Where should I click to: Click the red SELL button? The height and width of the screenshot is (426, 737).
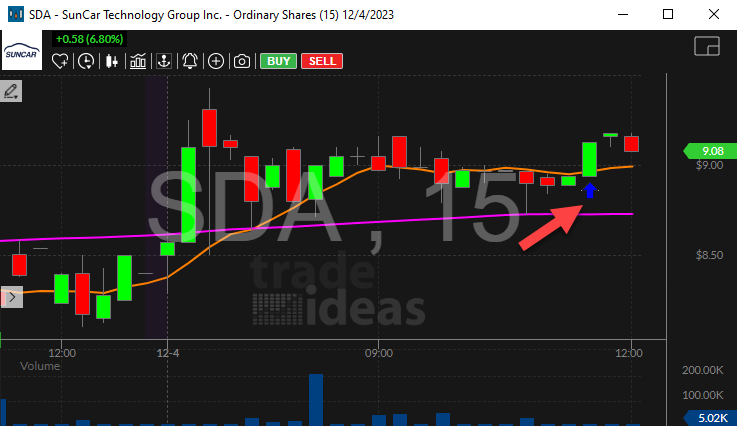point(322,61)
